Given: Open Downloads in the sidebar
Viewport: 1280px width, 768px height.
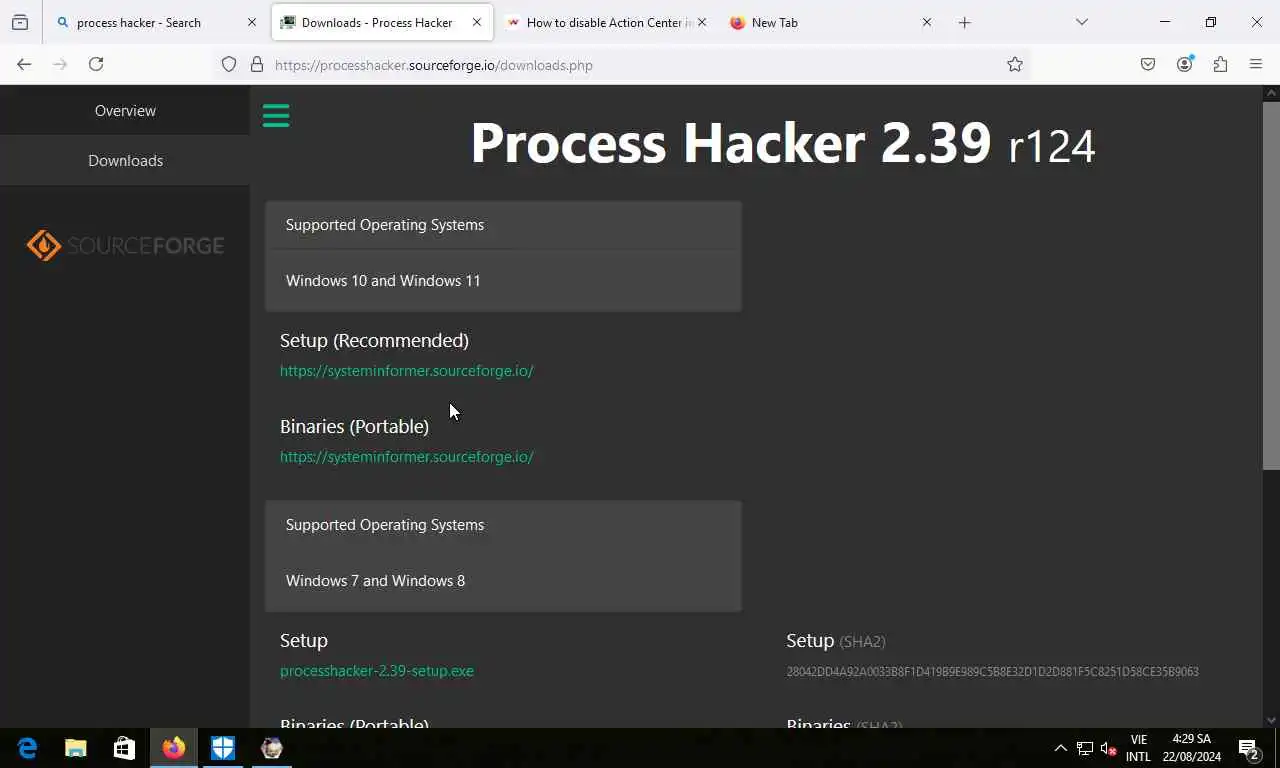Looking at the screenshot, I should pos(125,160).
